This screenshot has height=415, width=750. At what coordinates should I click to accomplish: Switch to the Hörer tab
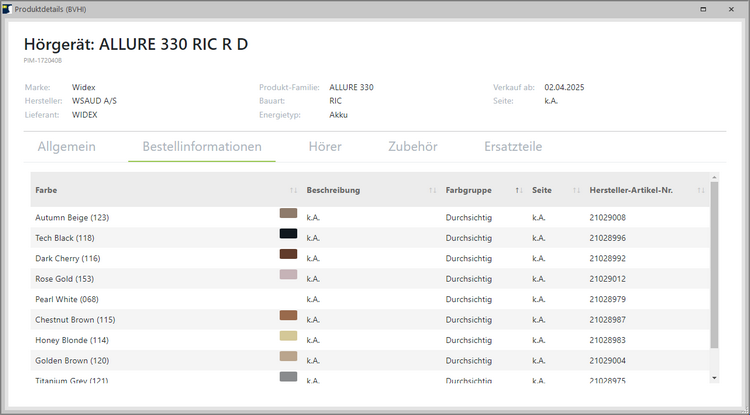pos(325,146)
